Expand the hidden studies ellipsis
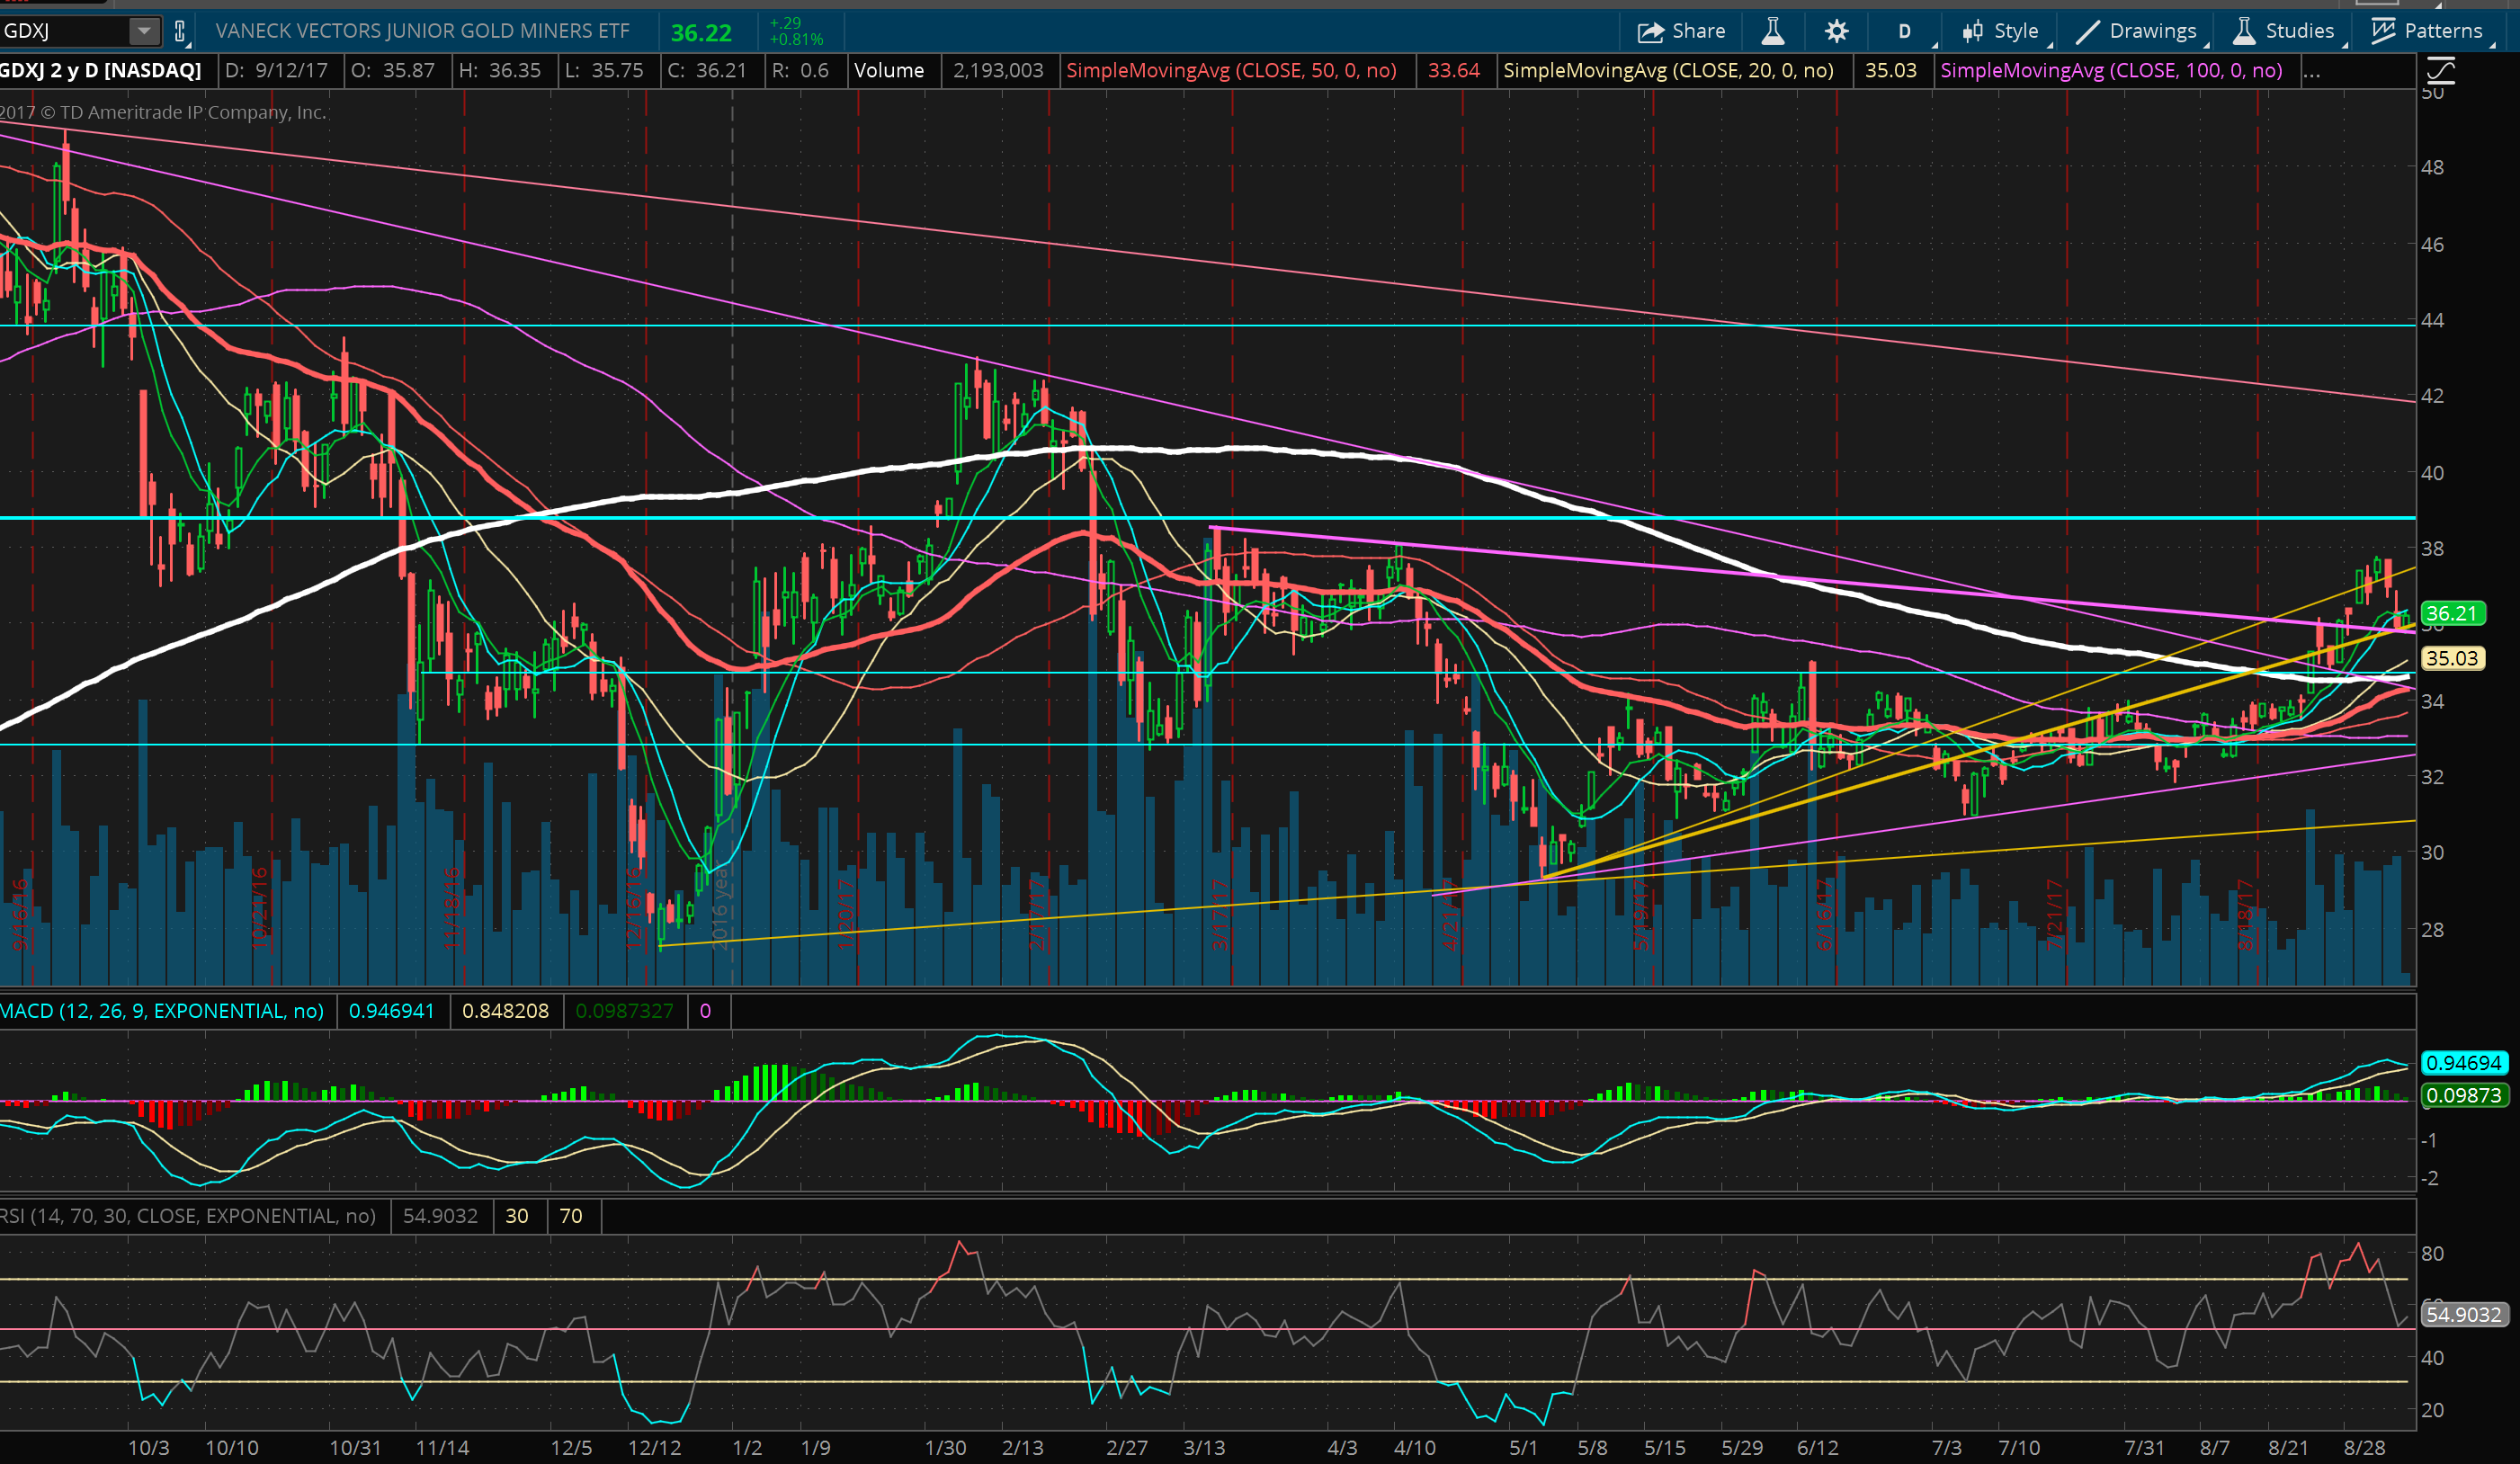 [2311, 71]
